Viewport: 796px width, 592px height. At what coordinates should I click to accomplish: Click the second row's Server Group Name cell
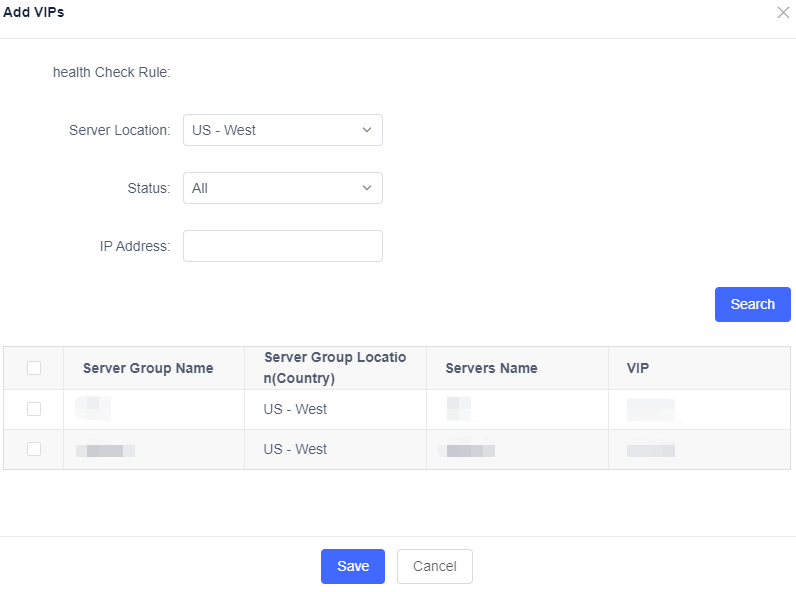tap(106, 450)
